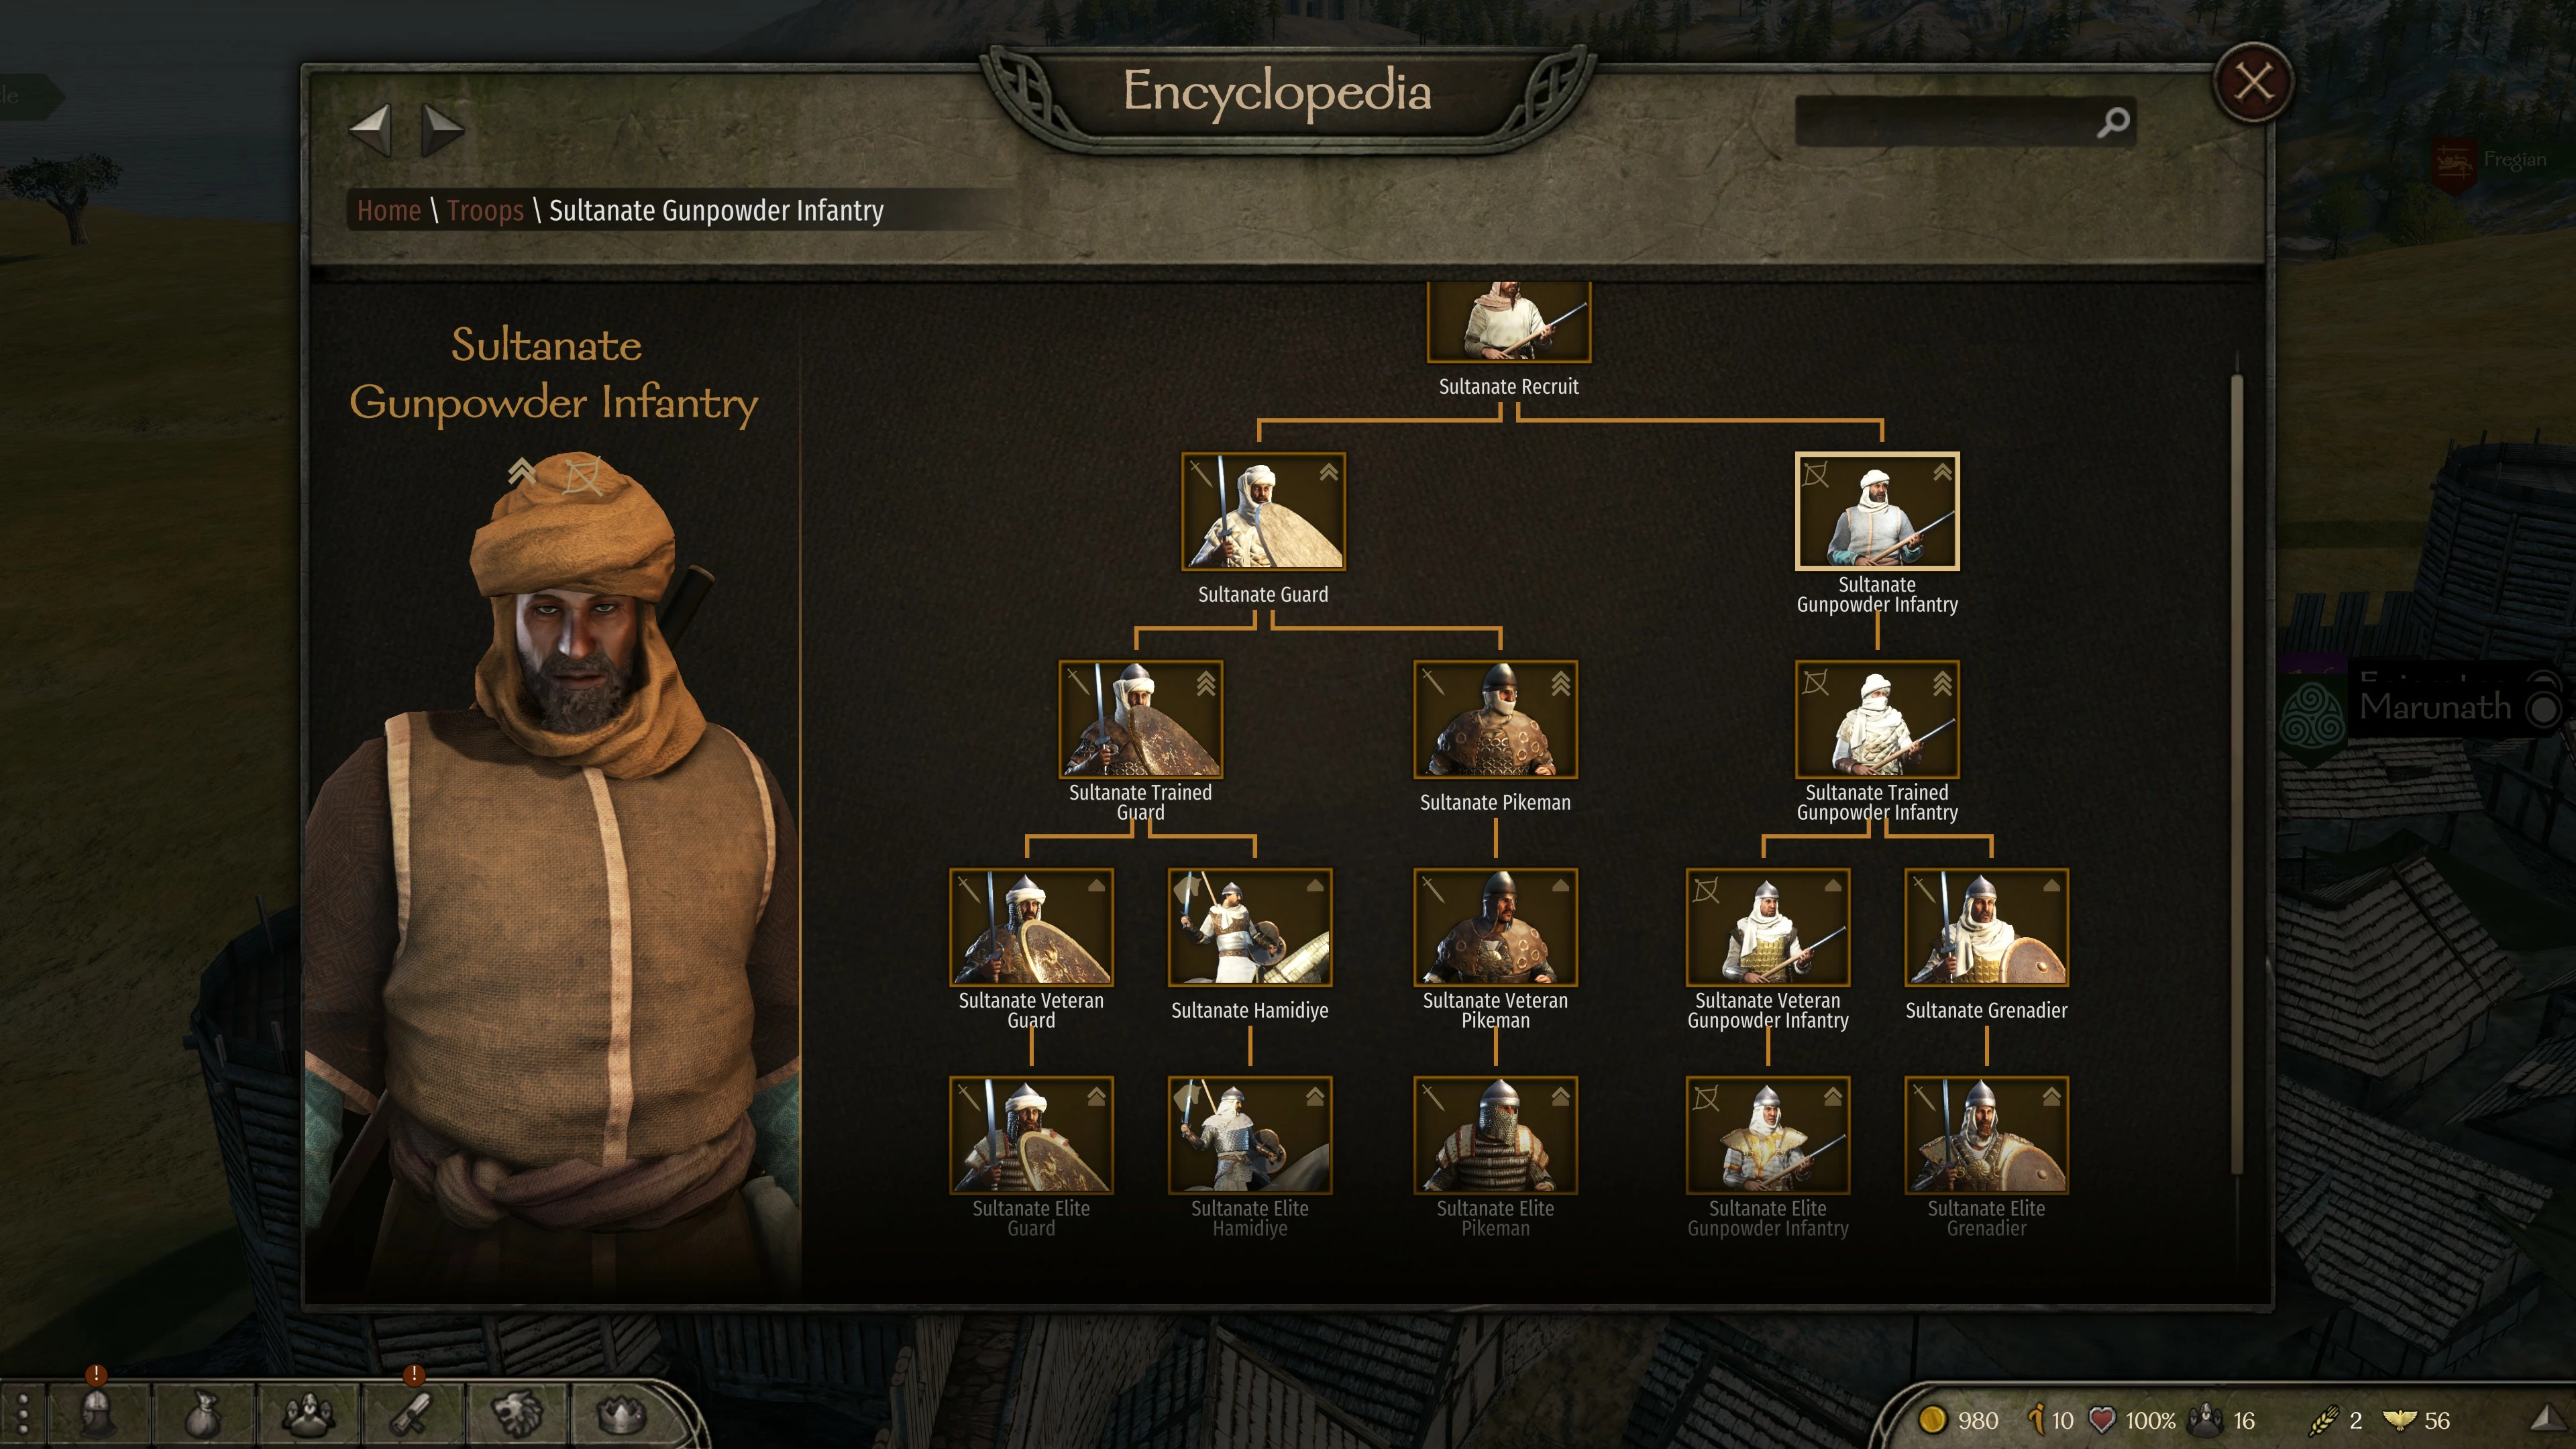This screenshot has width=2576, height=1449.
Task: Select Sultanate Elite Gunpowder Infantry portrait
Action: 1767,1135
